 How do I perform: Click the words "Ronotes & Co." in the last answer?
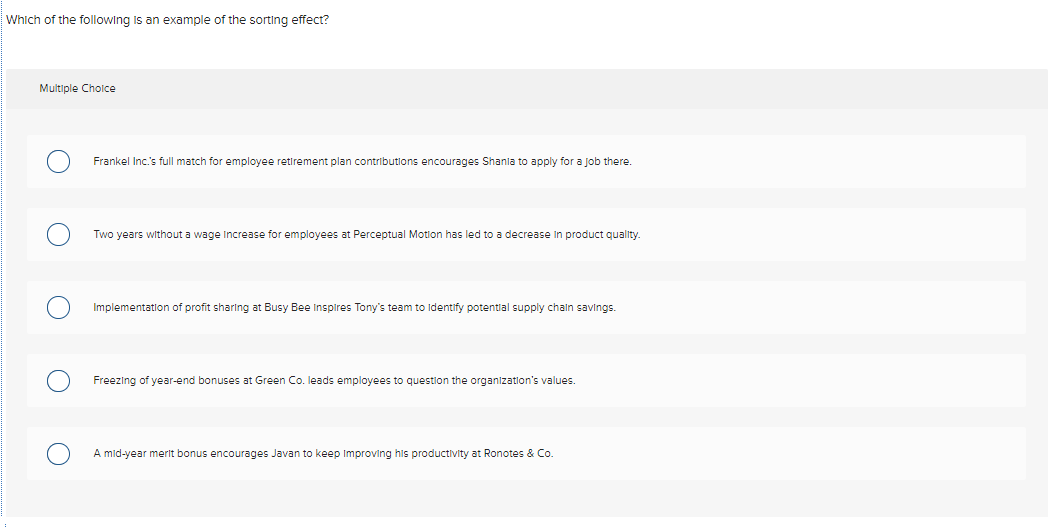click(x=518, y=453)
